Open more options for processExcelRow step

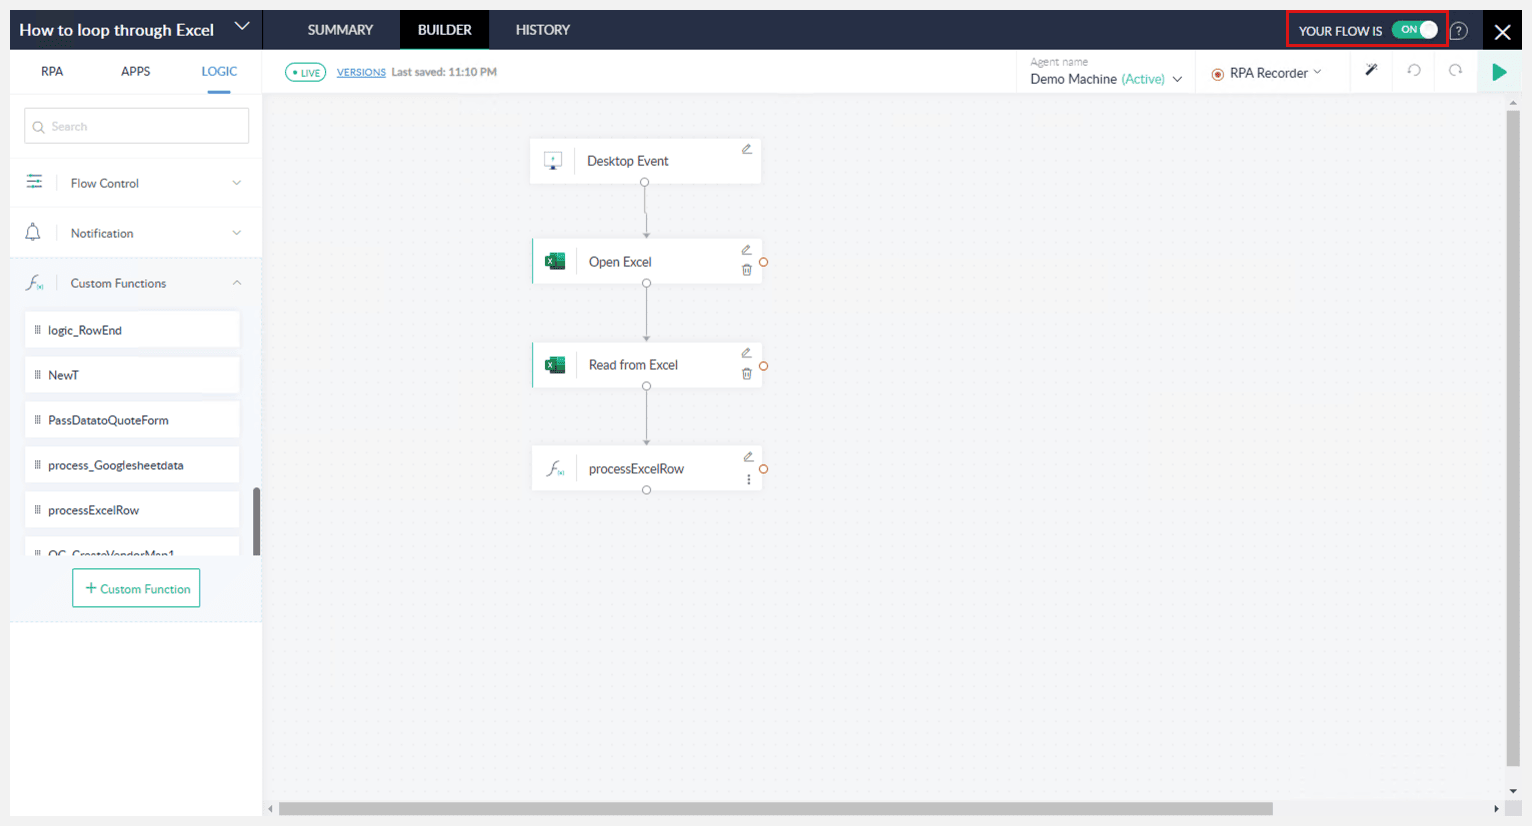pyautogui.click(x=748, y=479)
